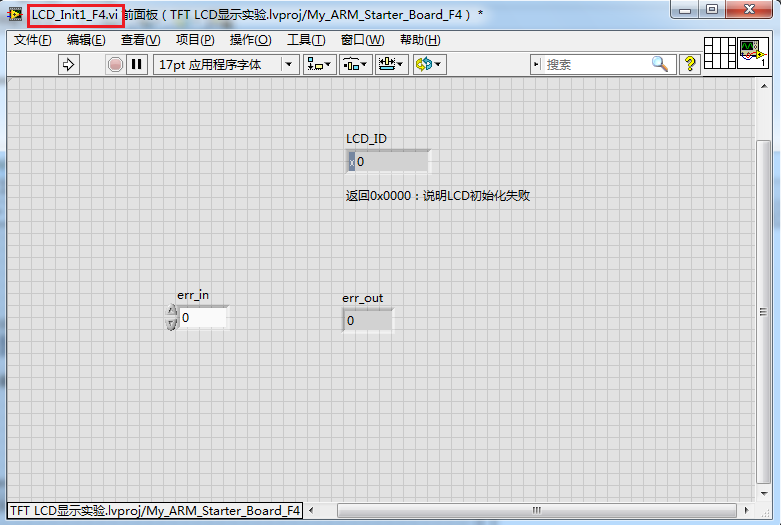
Task: Open the Reorder dropdown
Action: (x=429, y=65)
